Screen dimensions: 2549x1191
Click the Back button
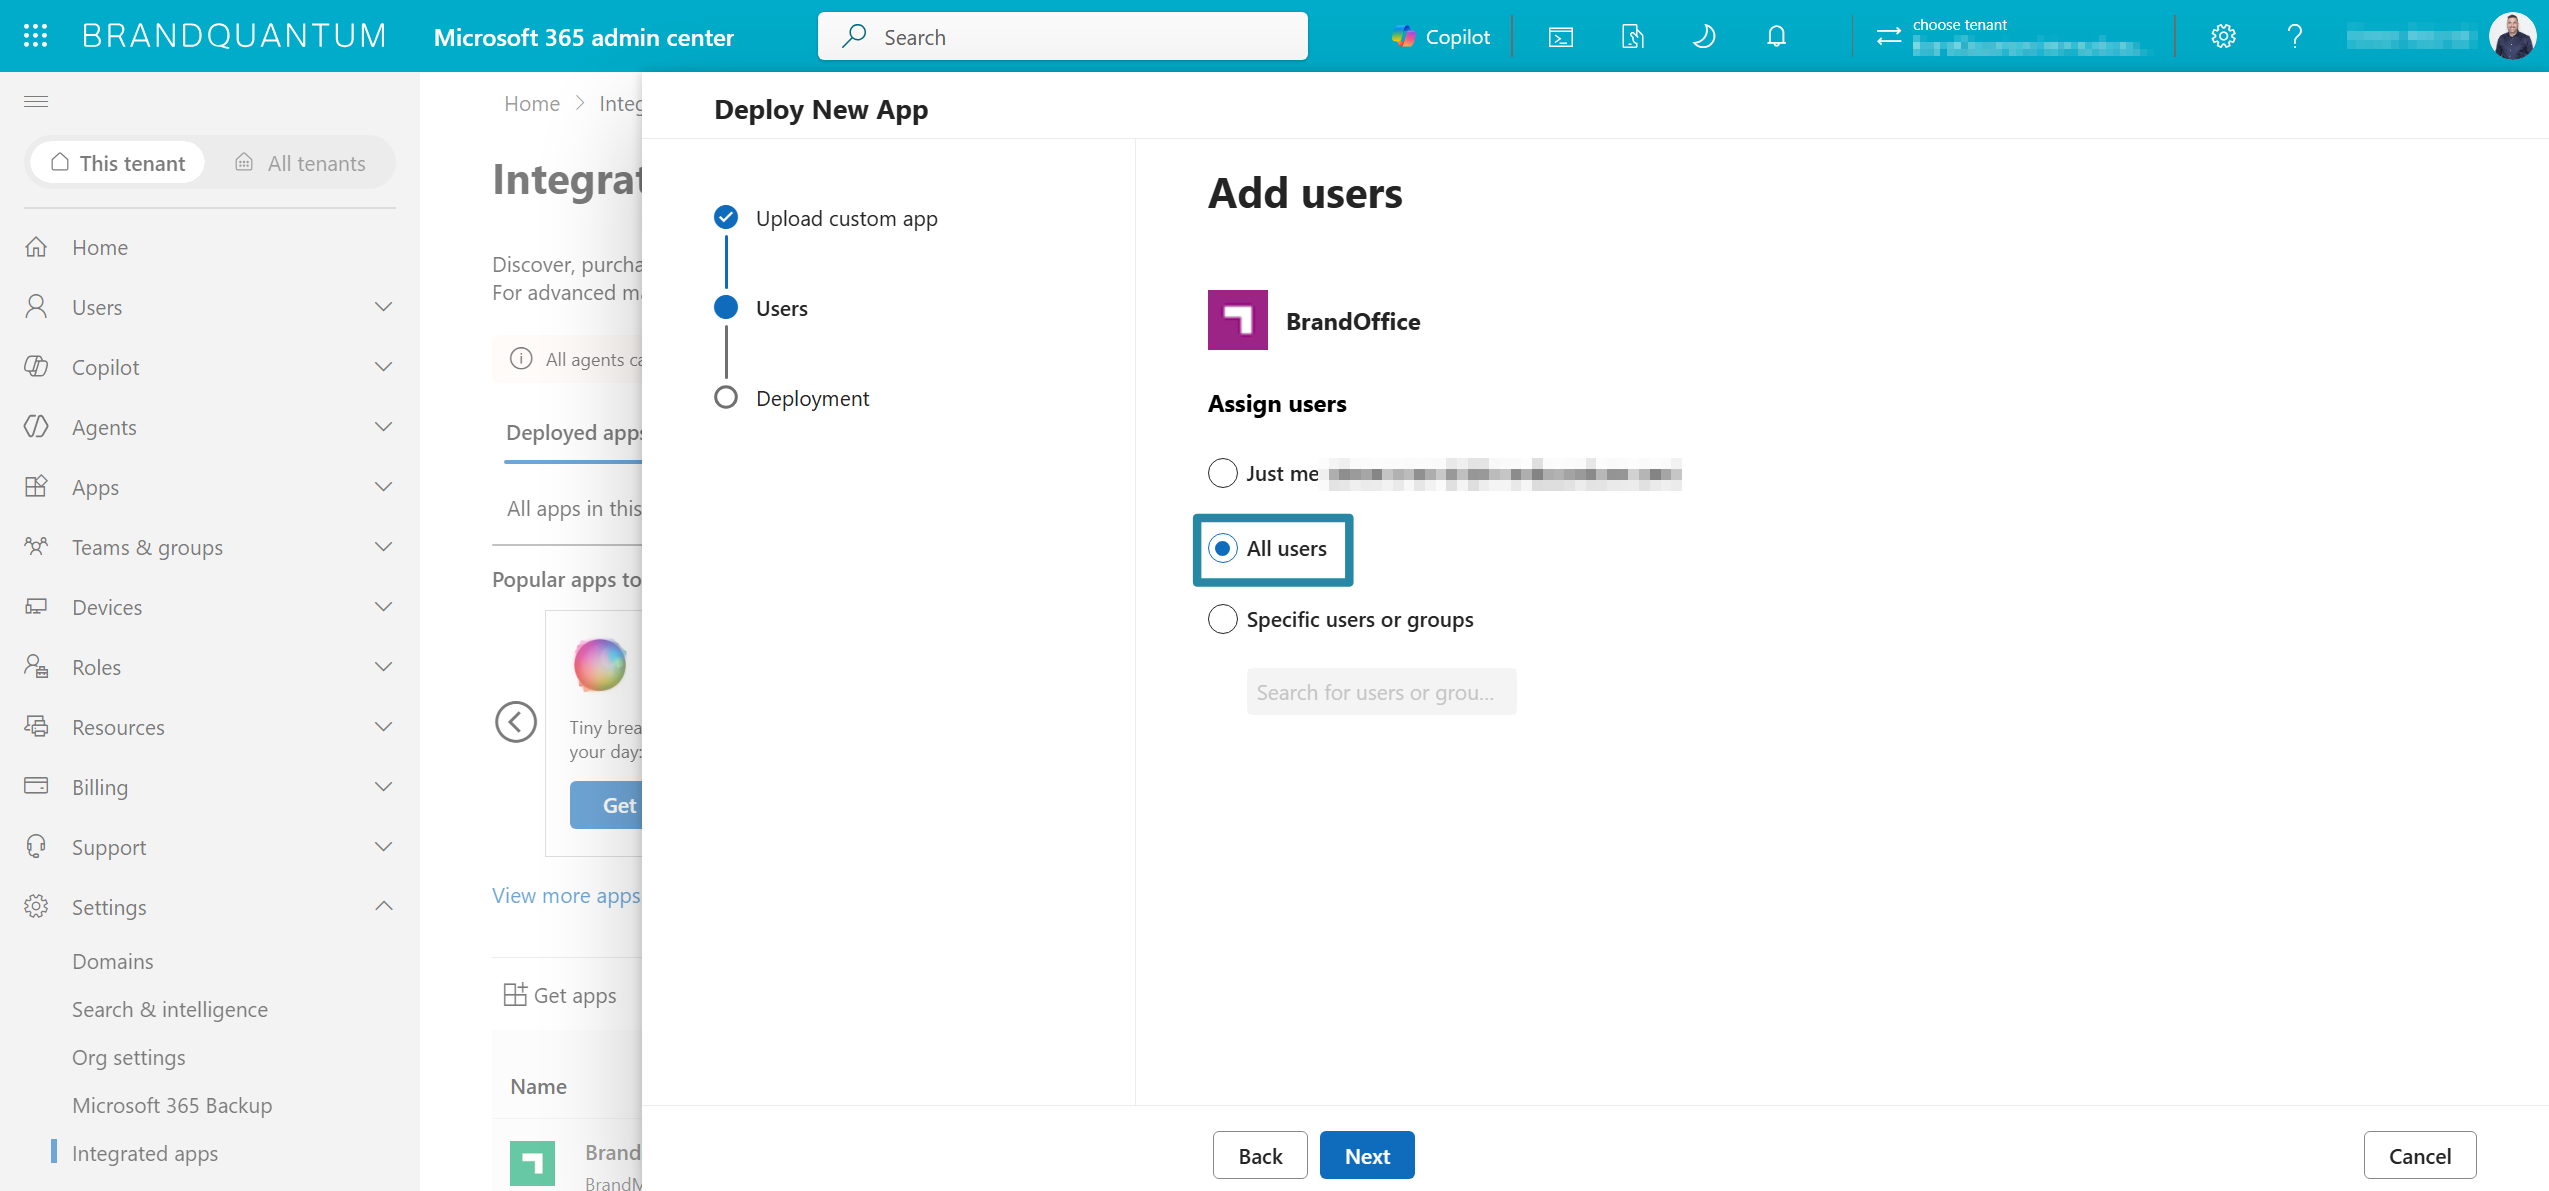coord(1260,1155)
